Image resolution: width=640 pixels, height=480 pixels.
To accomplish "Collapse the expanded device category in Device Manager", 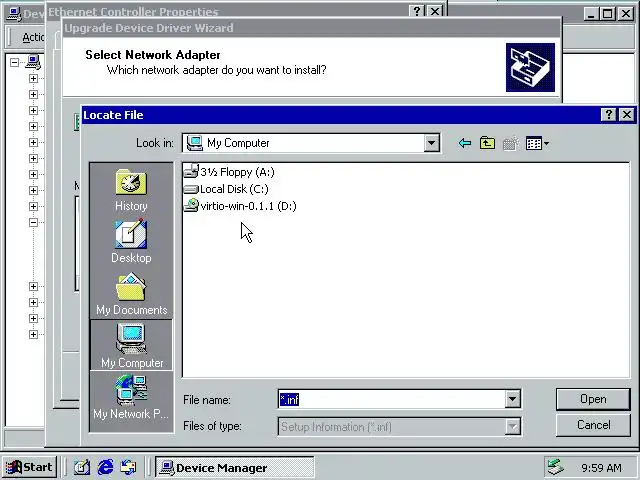I will point(33,222).
